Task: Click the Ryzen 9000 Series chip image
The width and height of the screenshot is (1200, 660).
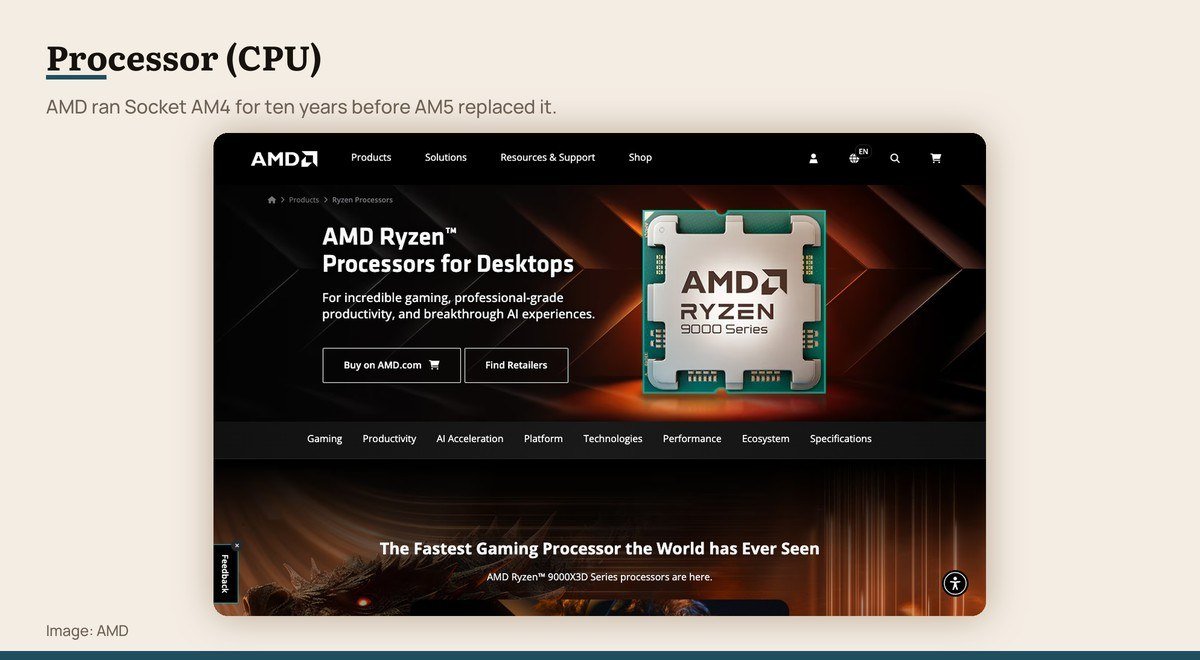Action: pyautogui.click(x=734, y=302)
